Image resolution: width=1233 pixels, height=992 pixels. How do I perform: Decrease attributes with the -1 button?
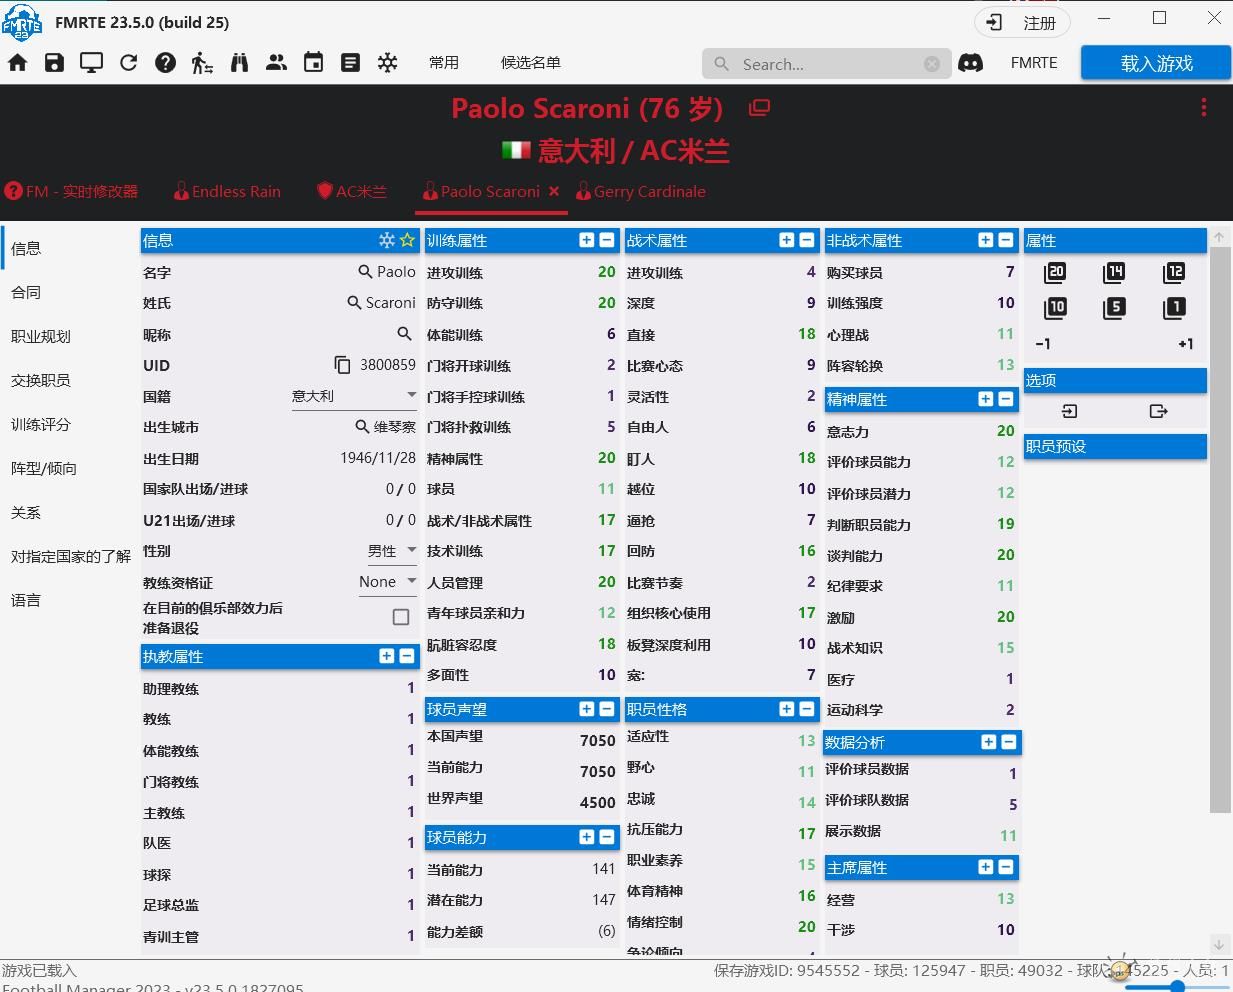pyautogui.click(x=1043, y=343)
